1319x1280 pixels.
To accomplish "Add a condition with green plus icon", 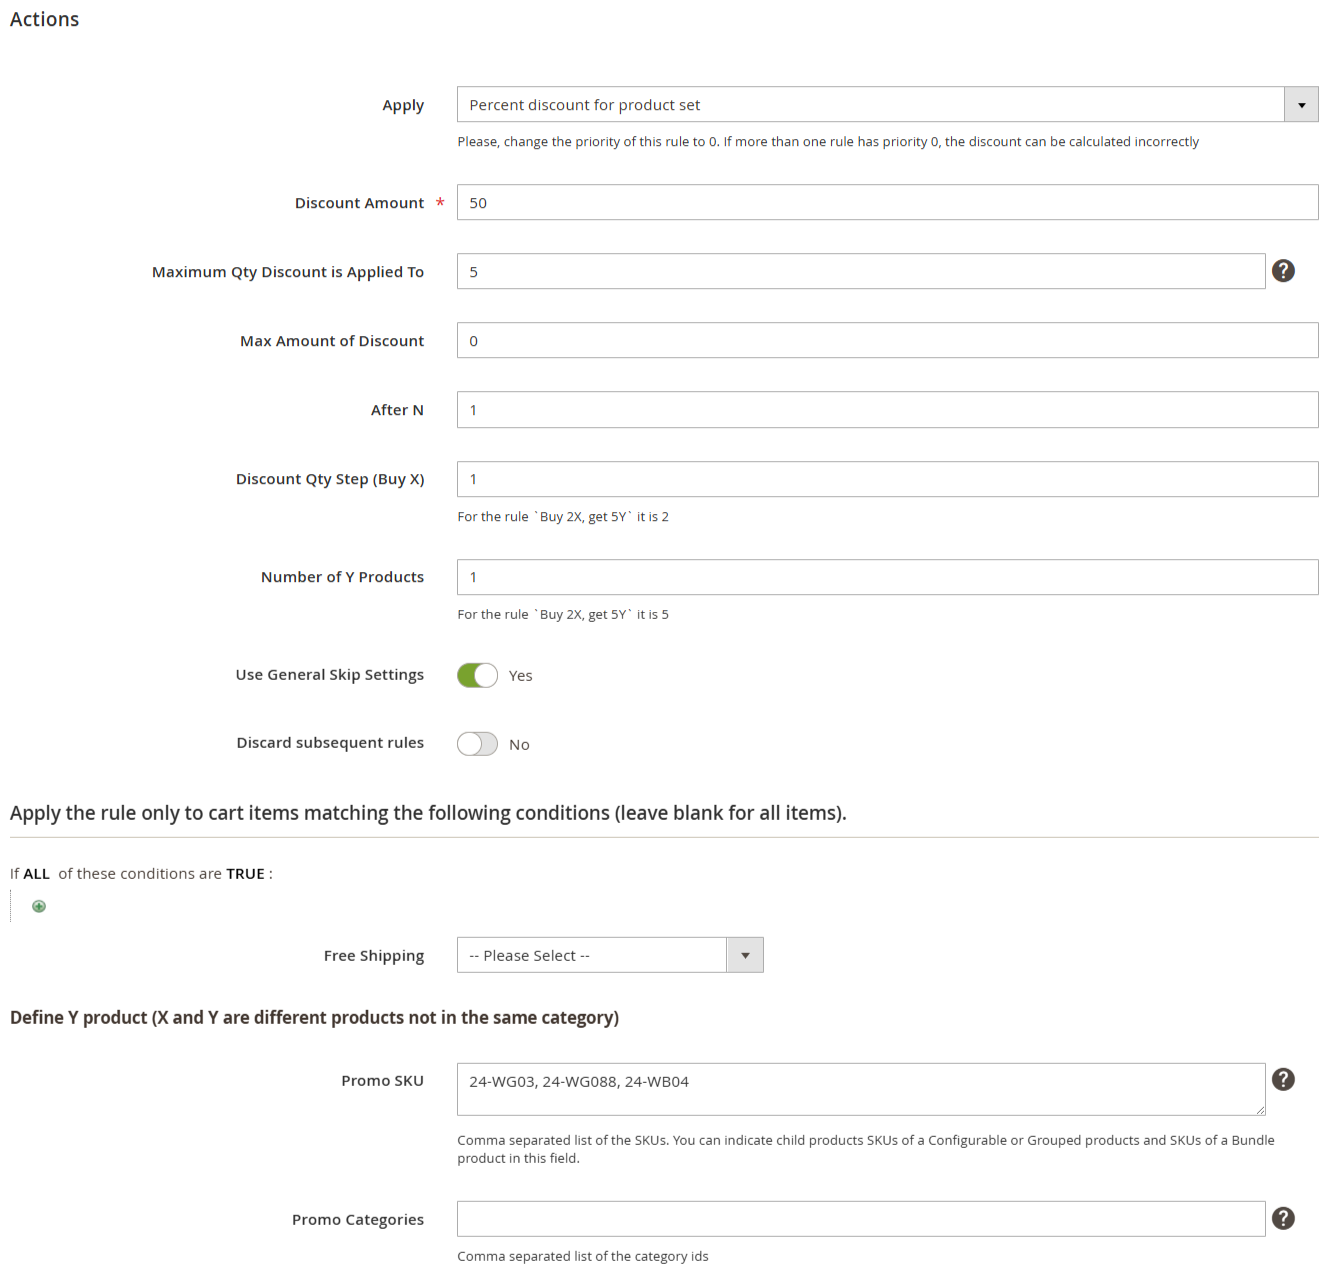I will click(x=39, y=906).
